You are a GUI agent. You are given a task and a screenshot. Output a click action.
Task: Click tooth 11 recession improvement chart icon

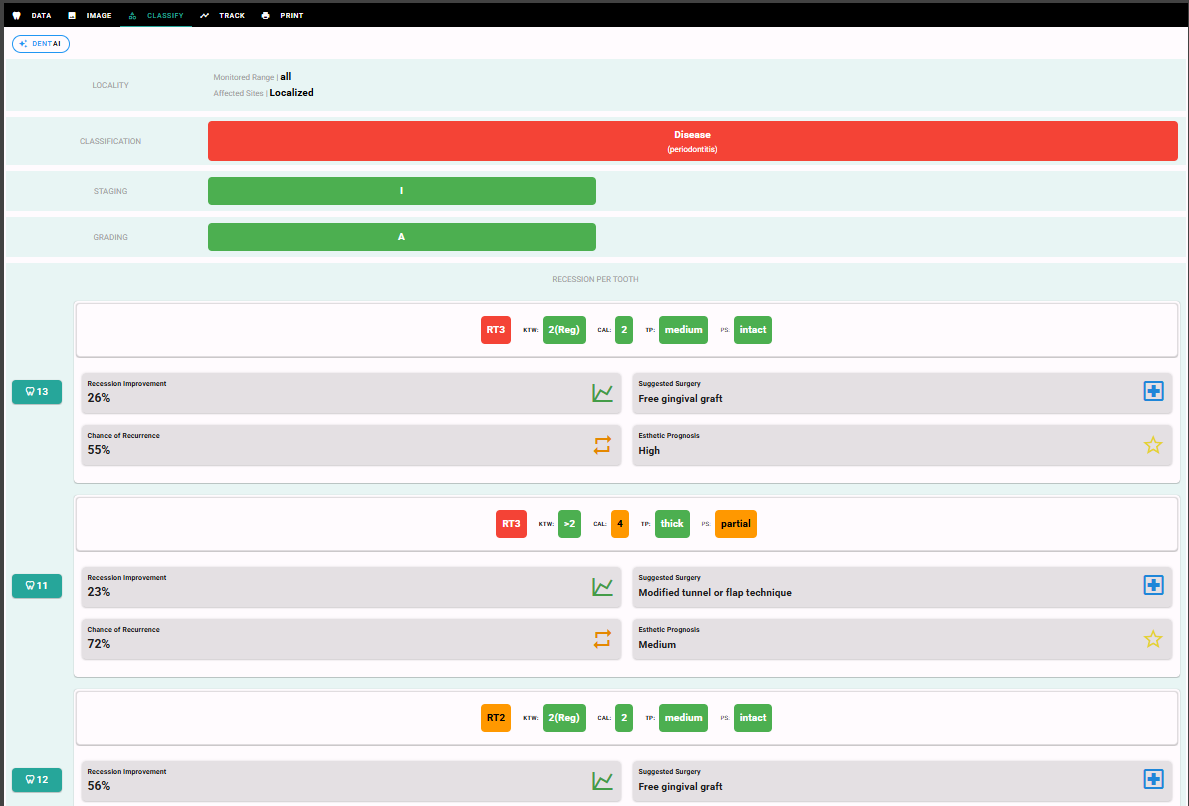tap(602, 587)
